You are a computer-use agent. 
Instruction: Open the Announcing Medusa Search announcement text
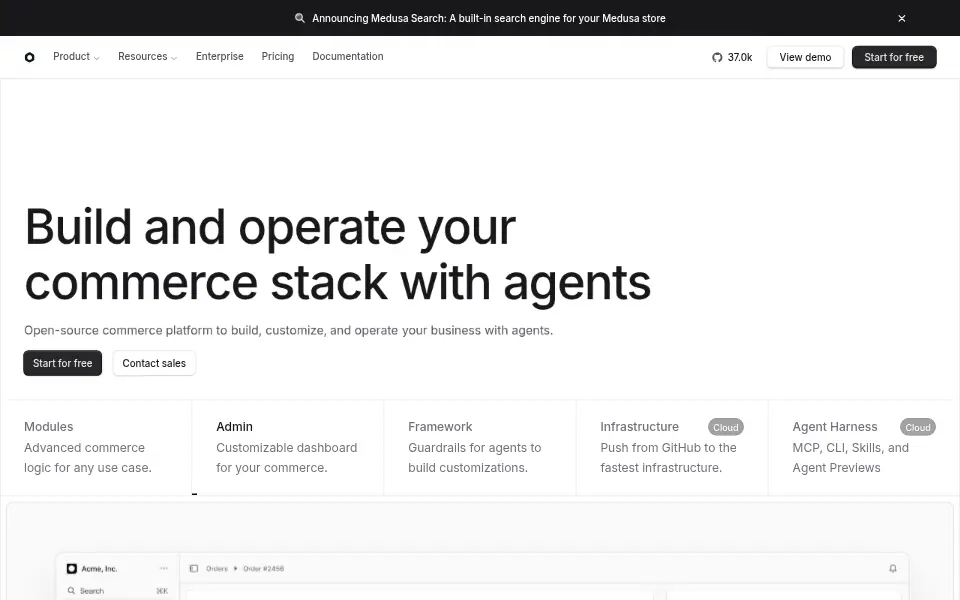489,18
